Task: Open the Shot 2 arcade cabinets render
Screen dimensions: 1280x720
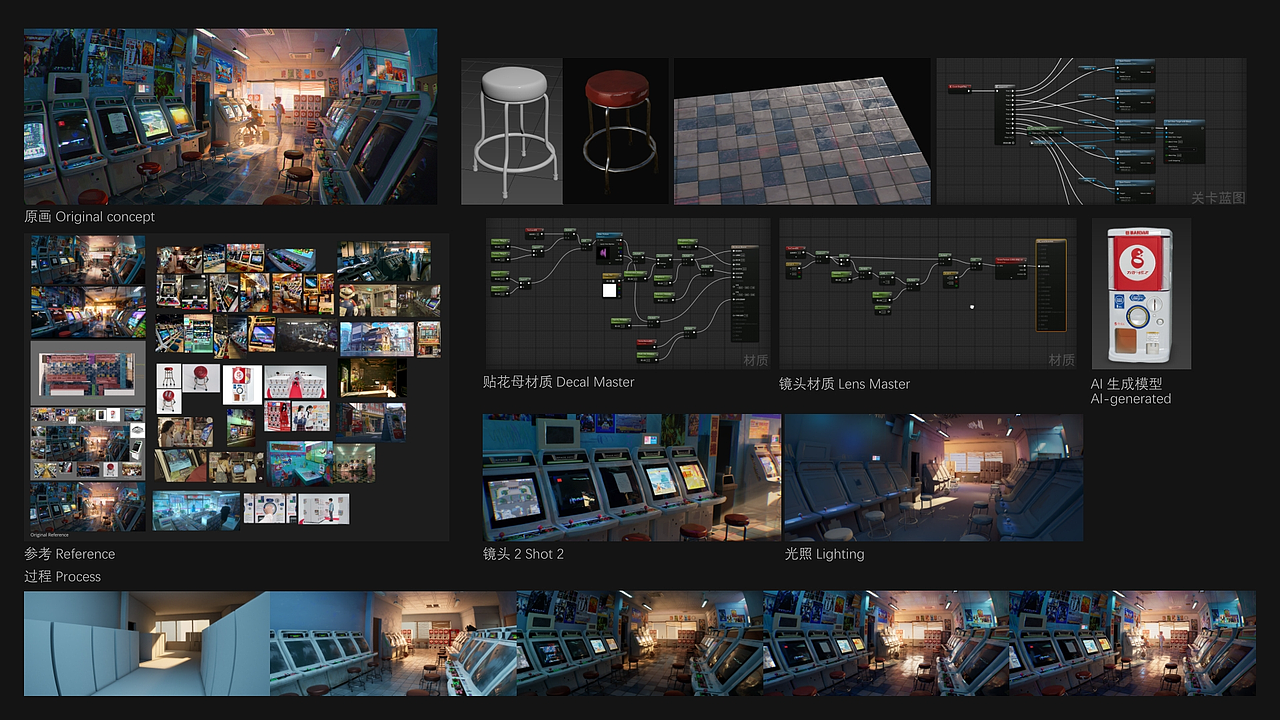Action: [632, 477]
